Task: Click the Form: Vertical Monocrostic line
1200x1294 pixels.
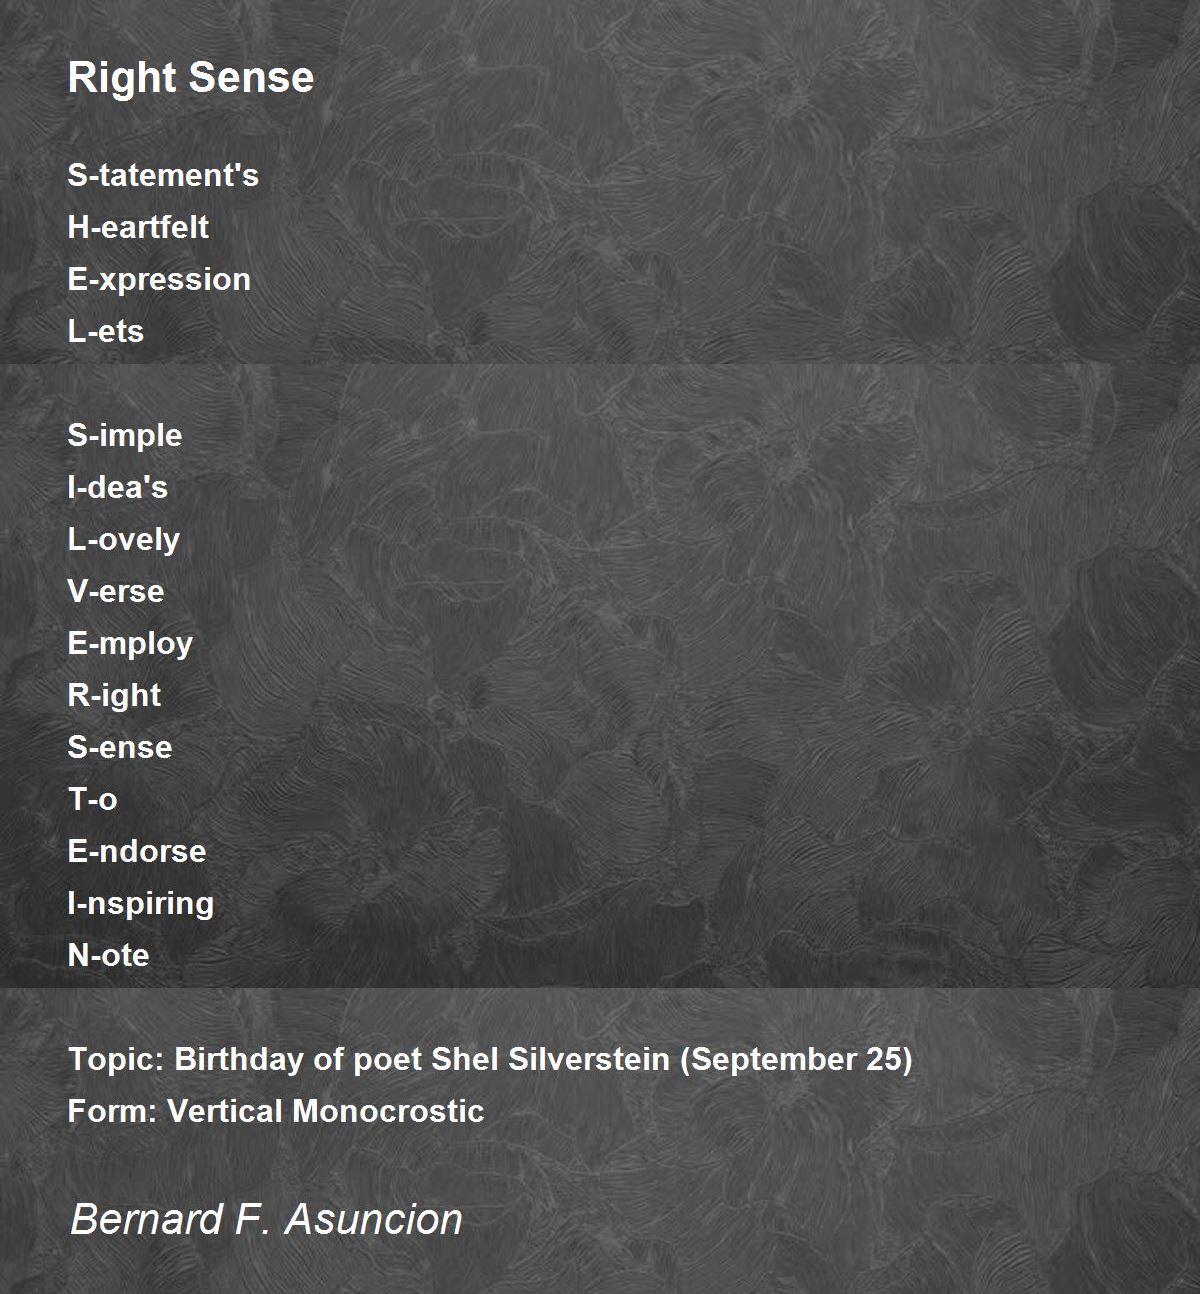Action: [x=276, y=1111]
